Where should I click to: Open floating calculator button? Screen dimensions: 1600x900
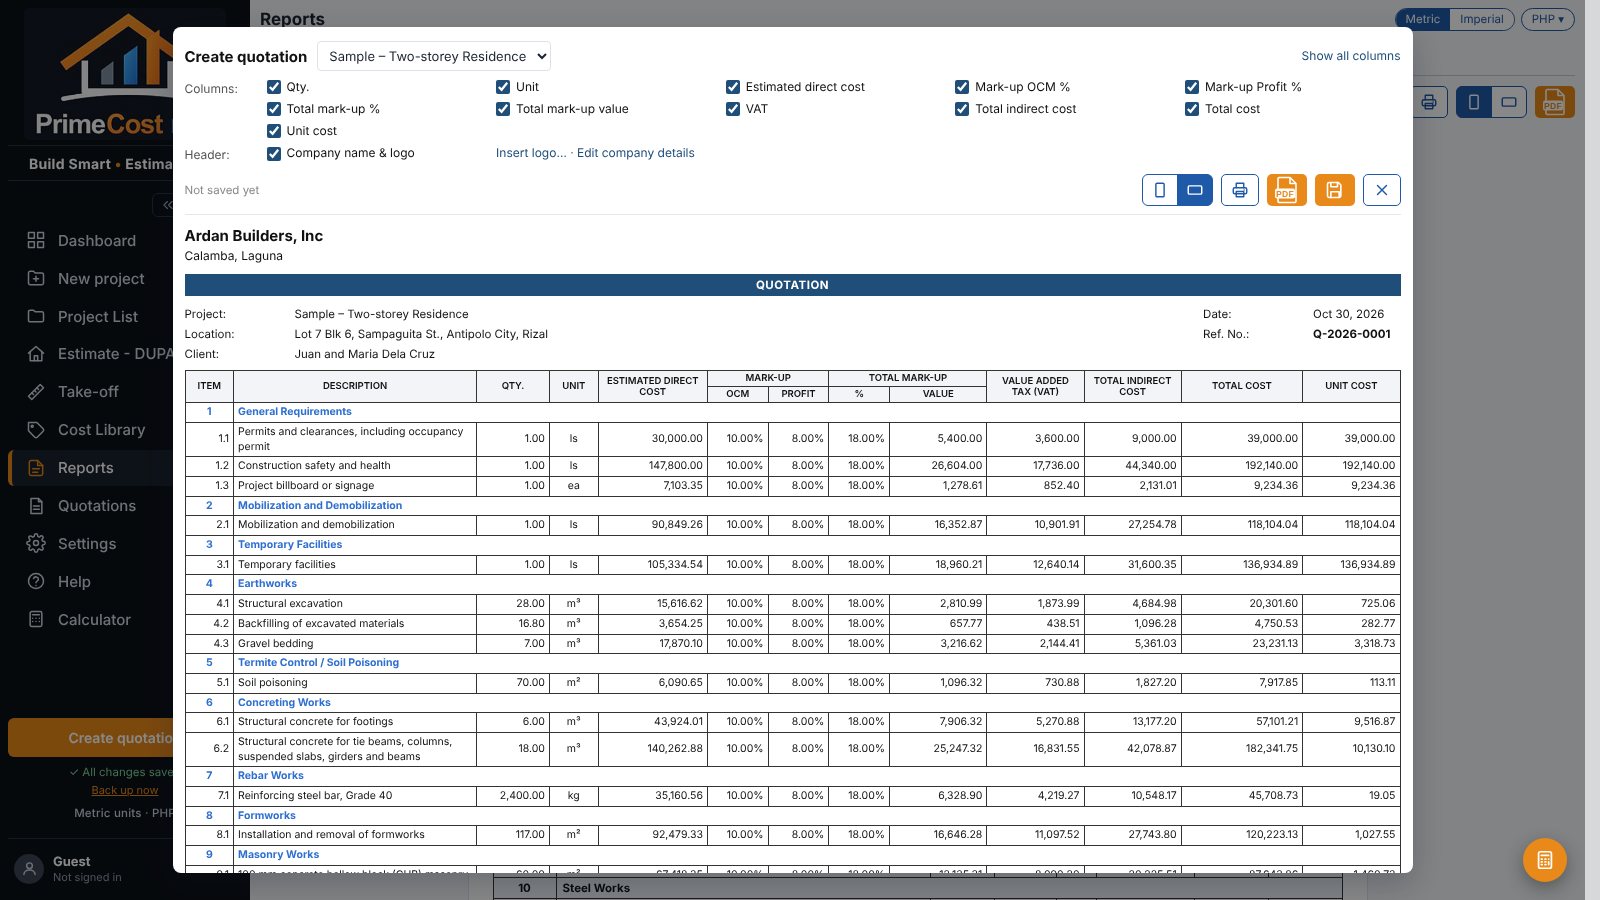(x=1545, y=860)
